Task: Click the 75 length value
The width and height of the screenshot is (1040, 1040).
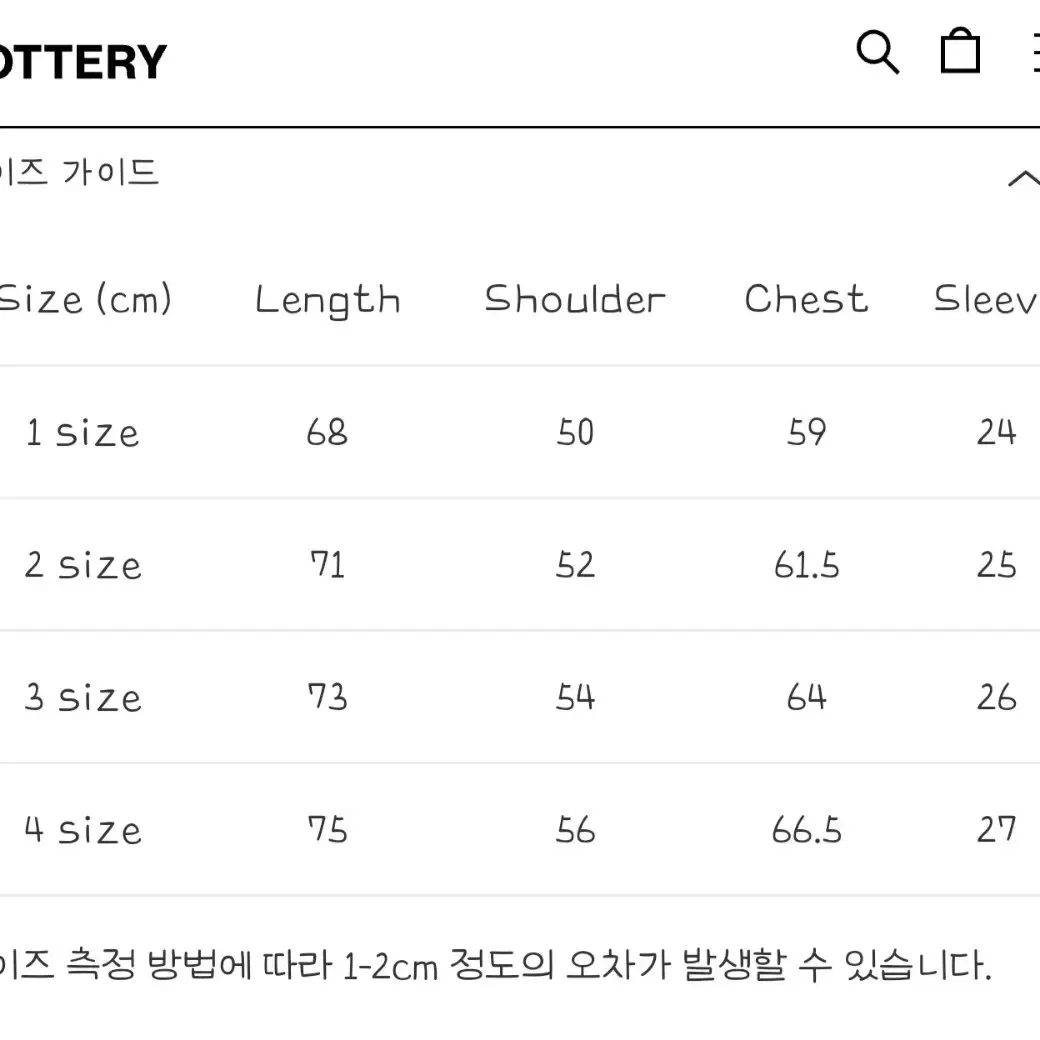Action: (x=327, y=830)
